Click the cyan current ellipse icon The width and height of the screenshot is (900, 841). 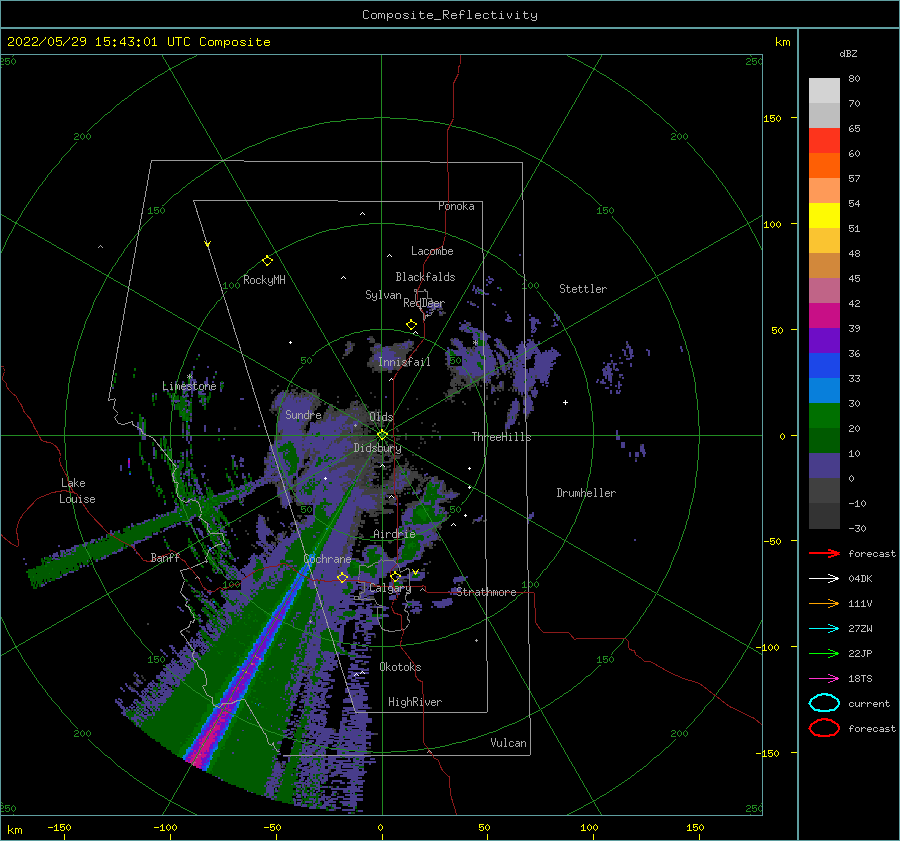(824, 703)
